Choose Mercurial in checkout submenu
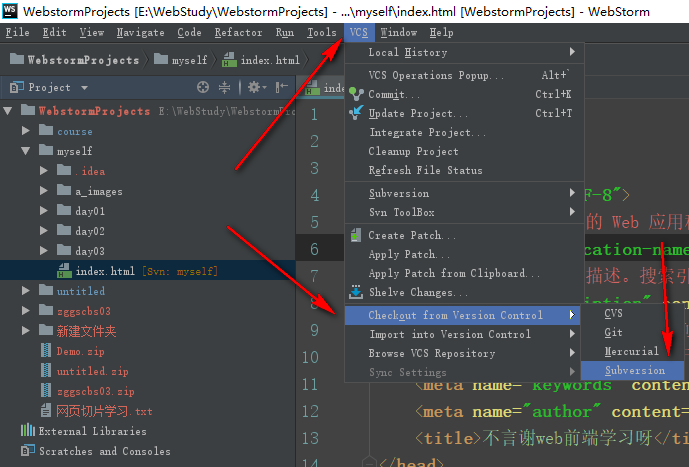 coord(632,351)
